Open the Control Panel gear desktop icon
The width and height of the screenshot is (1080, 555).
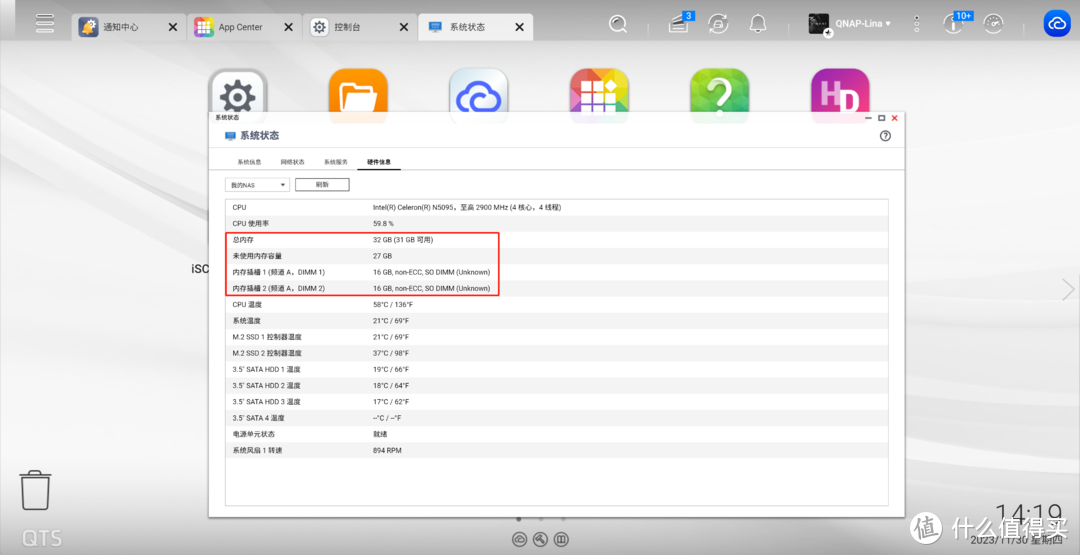click(x=238, y=90)
